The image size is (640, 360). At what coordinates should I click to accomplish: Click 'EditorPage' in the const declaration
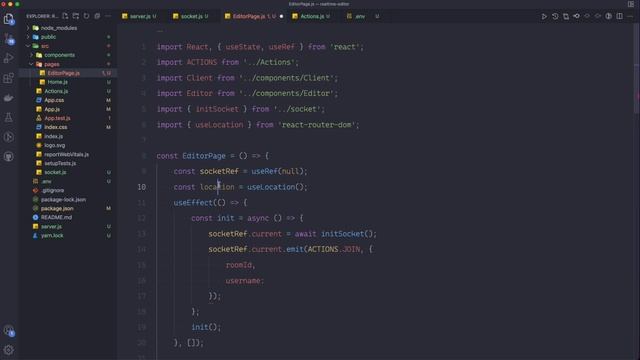coord(204,156)
